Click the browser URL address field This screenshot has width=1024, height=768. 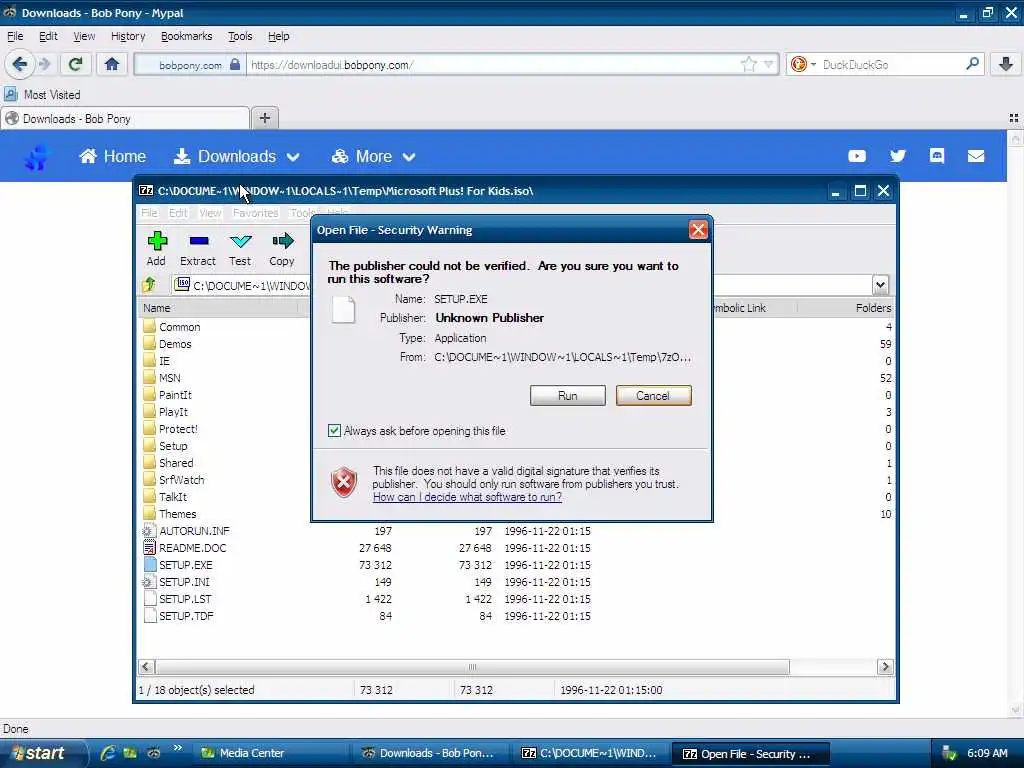(493, 64)
